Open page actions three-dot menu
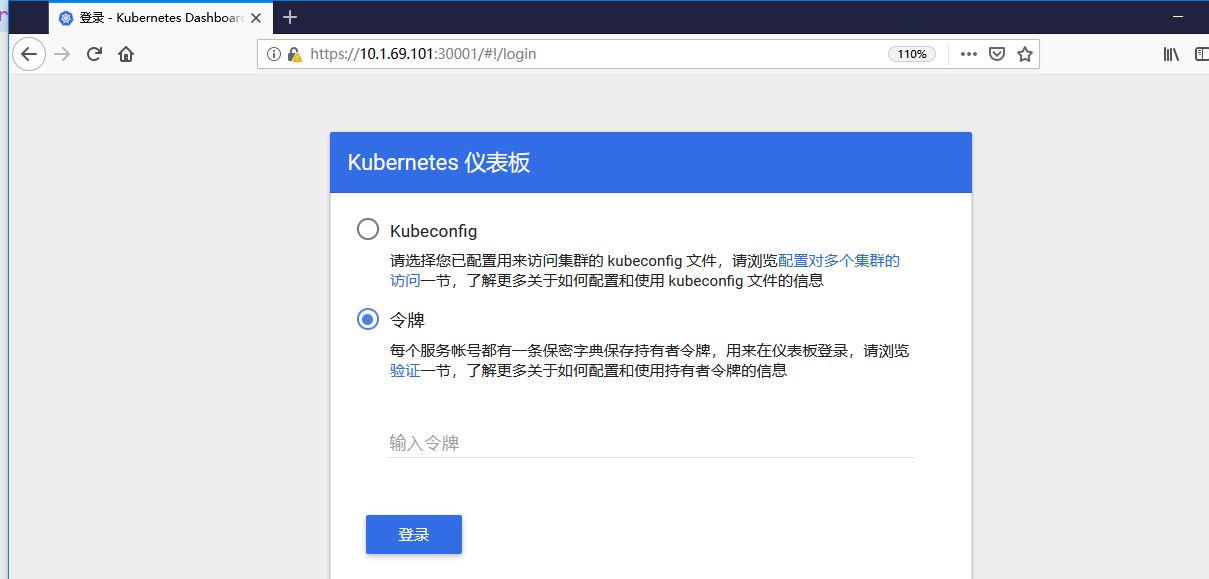The width and height of the screenshot is (1209, 579). point(968,54)
